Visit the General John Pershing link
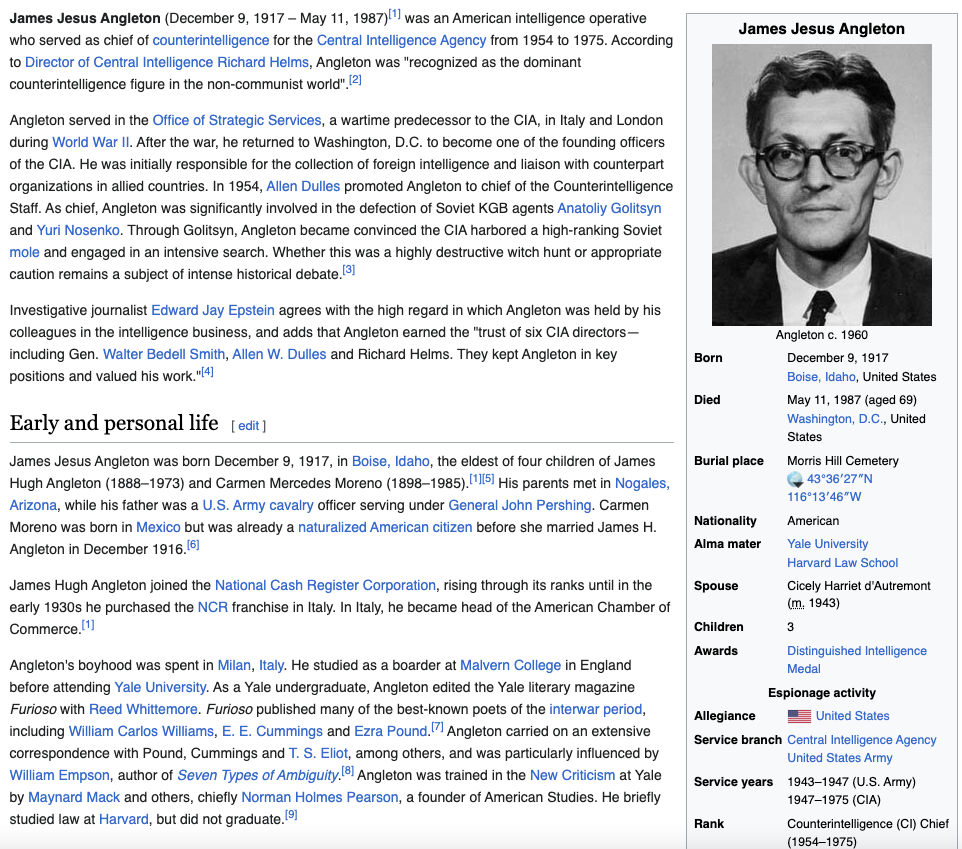Viewport: 962px width, 849px height. coord(520,505)
